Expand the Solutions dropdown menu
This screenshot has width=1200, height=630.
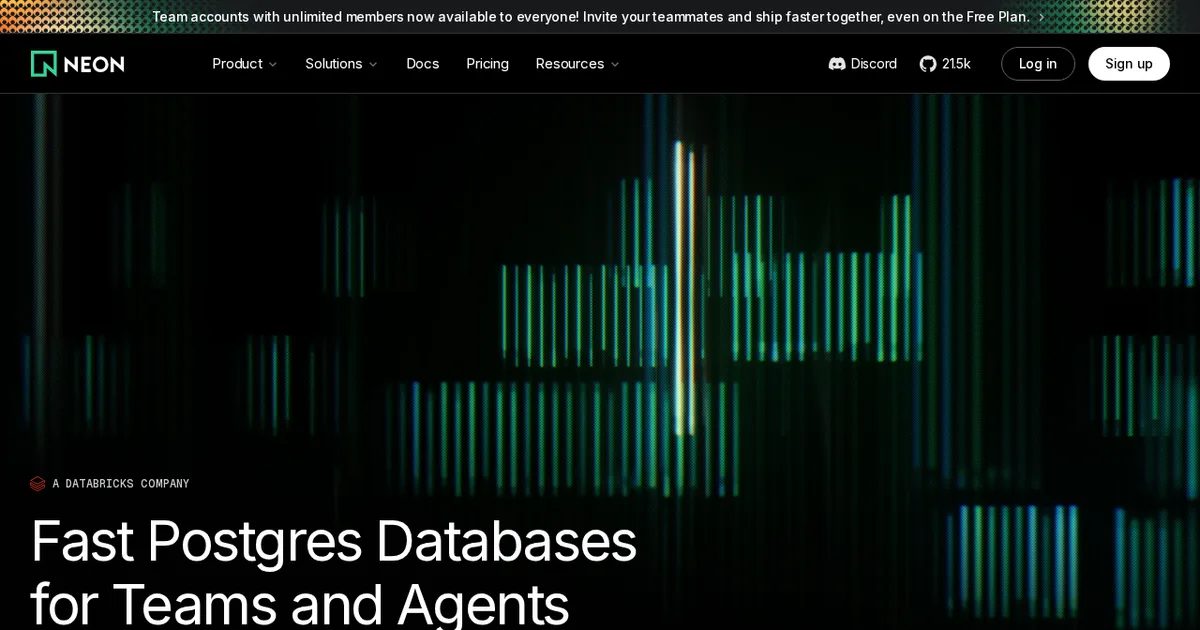pyautogui.click(x=342, y=64)
